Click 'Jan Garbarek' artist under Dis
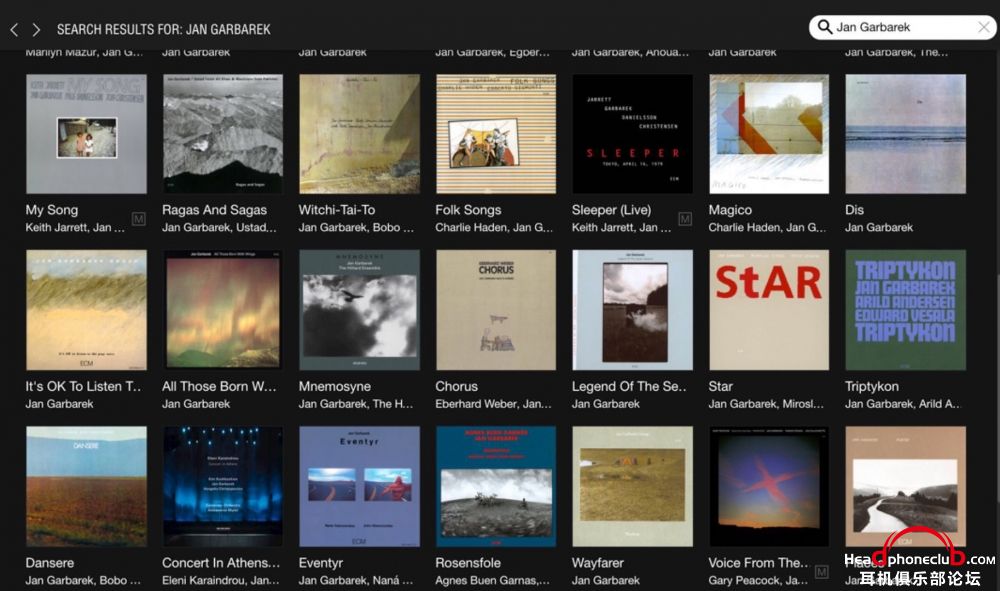 point(879,228)
